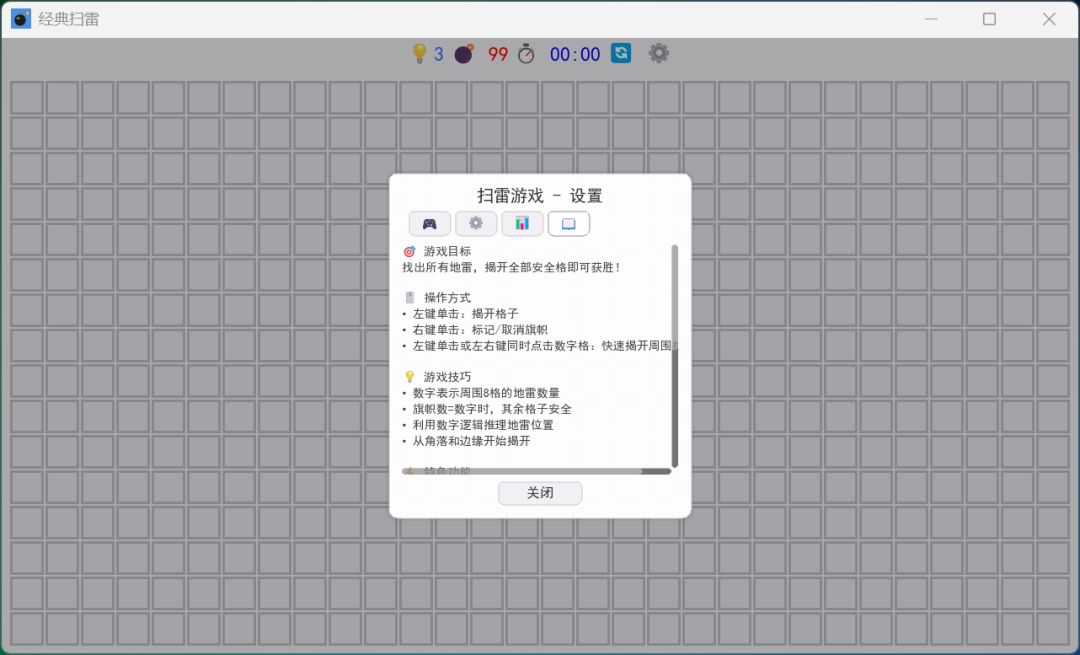
Task: Switch to the gear settings tab in dialog
Action: coord(476,224)
